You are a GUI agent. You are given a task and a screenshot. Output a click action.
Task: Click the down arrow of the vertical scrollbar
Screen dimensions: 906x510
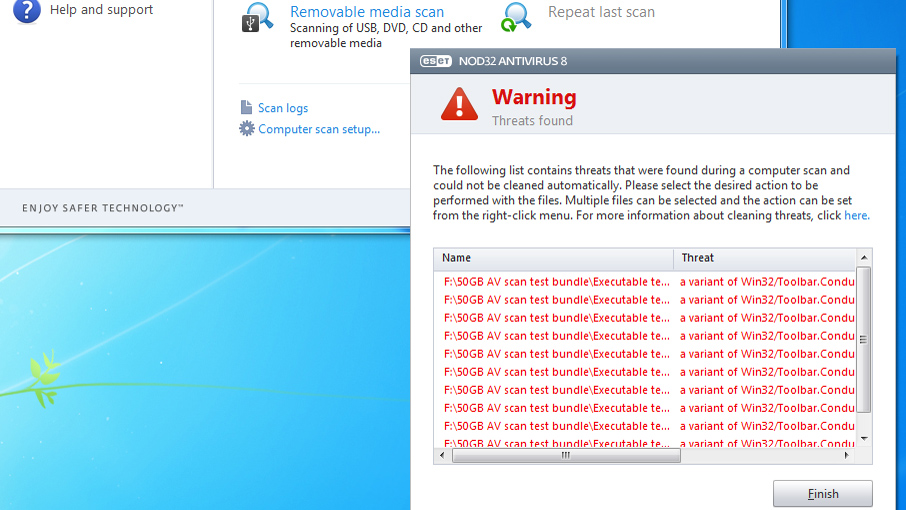[864, 438]
